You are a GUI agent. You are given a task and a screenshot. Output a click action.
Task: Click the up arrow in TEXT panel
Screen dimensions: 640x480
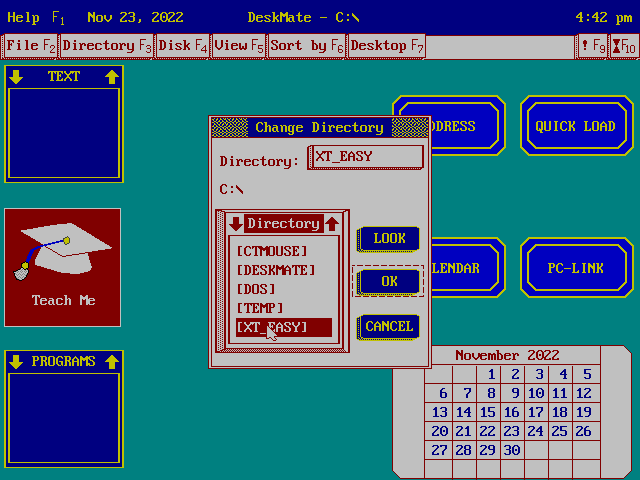[x=112, y=77]
